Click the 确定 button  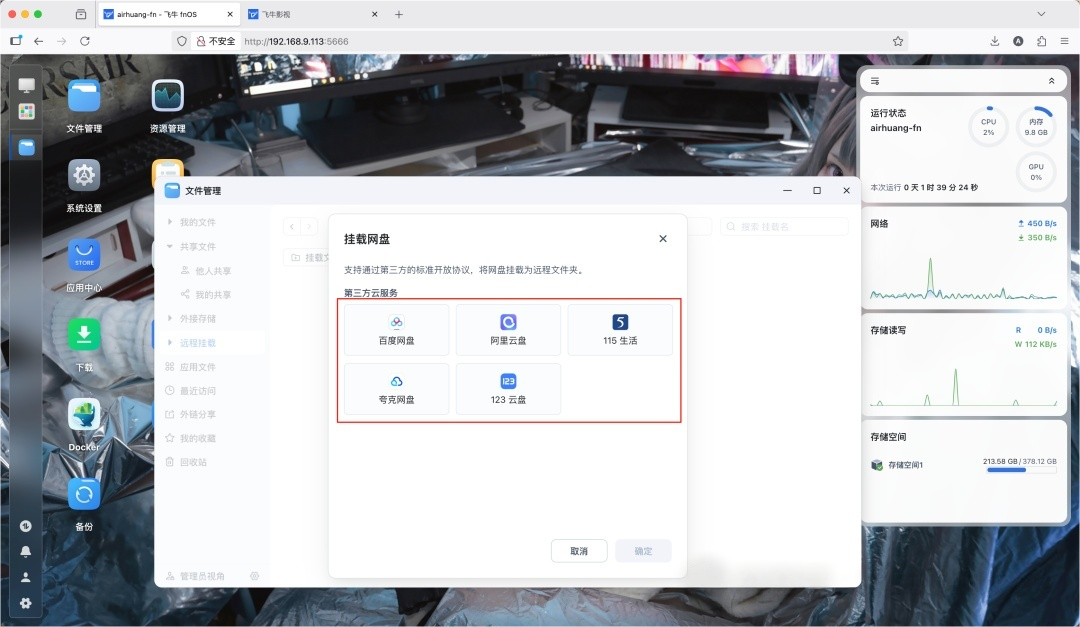643,551
